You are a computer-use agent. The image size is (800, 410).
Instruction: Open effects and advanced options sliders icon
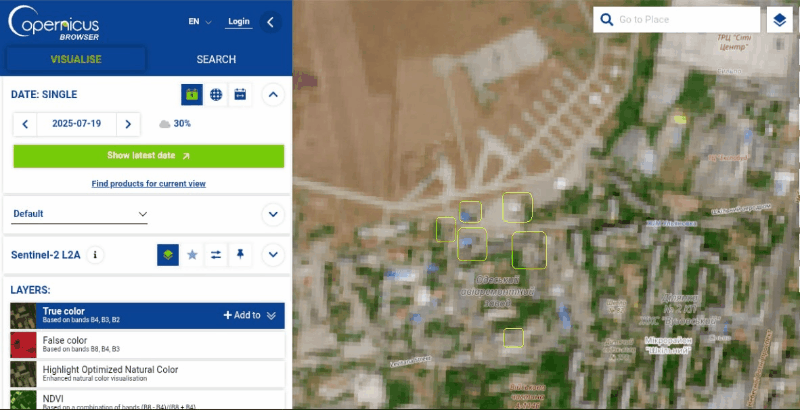point(216,254)
